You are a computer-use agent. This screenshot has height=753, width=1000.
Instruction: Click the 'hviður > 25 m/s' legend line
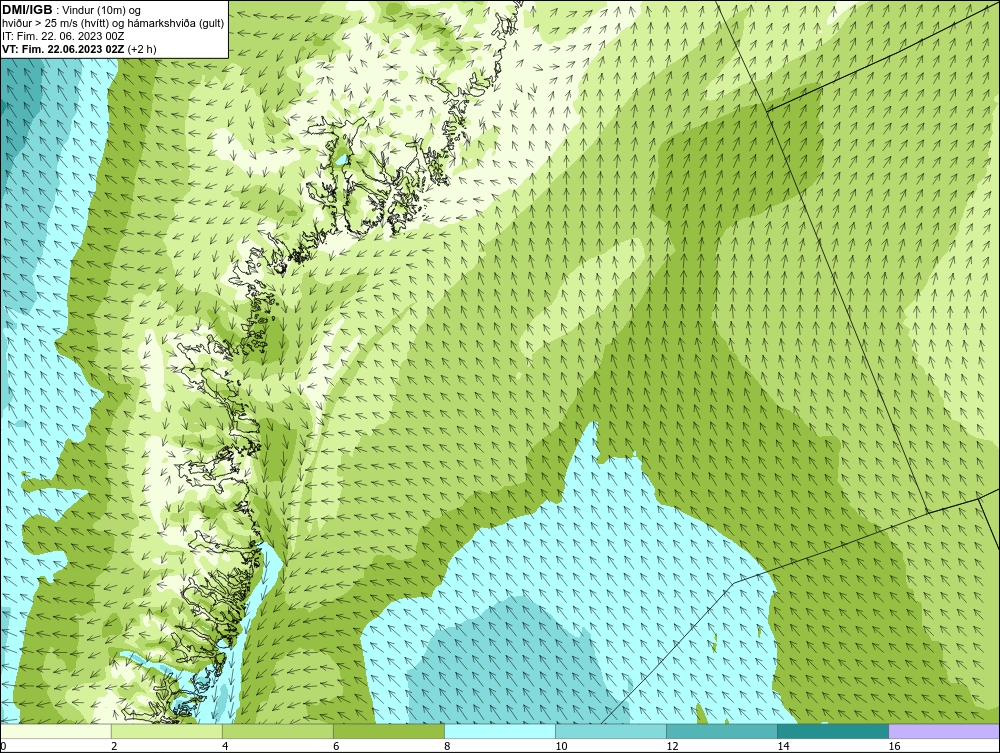click(112, 23)
